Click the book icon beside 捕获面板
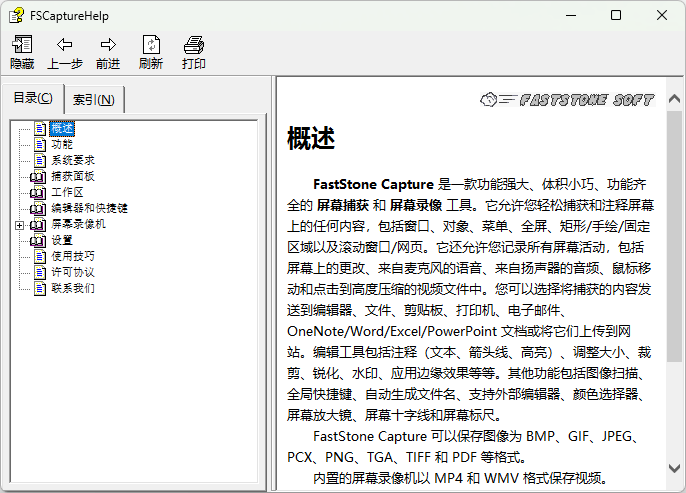This screenshot has height=493, width=686. (x=38, y=177)
